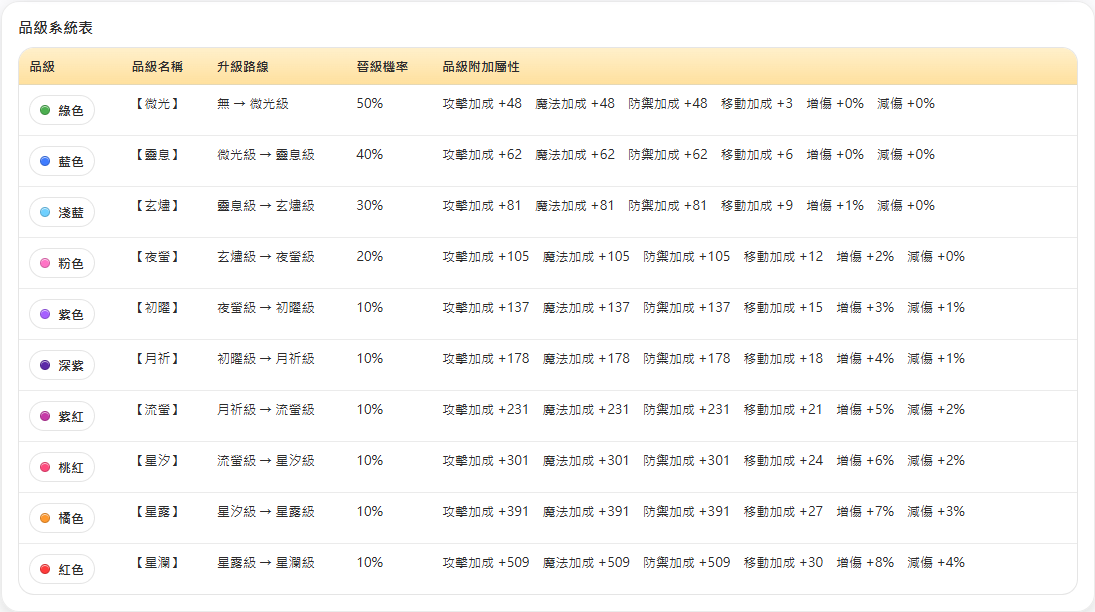Click the blue 藍色 grade badge
Viewport: 1095px width, 612px height.
(62, 161)
